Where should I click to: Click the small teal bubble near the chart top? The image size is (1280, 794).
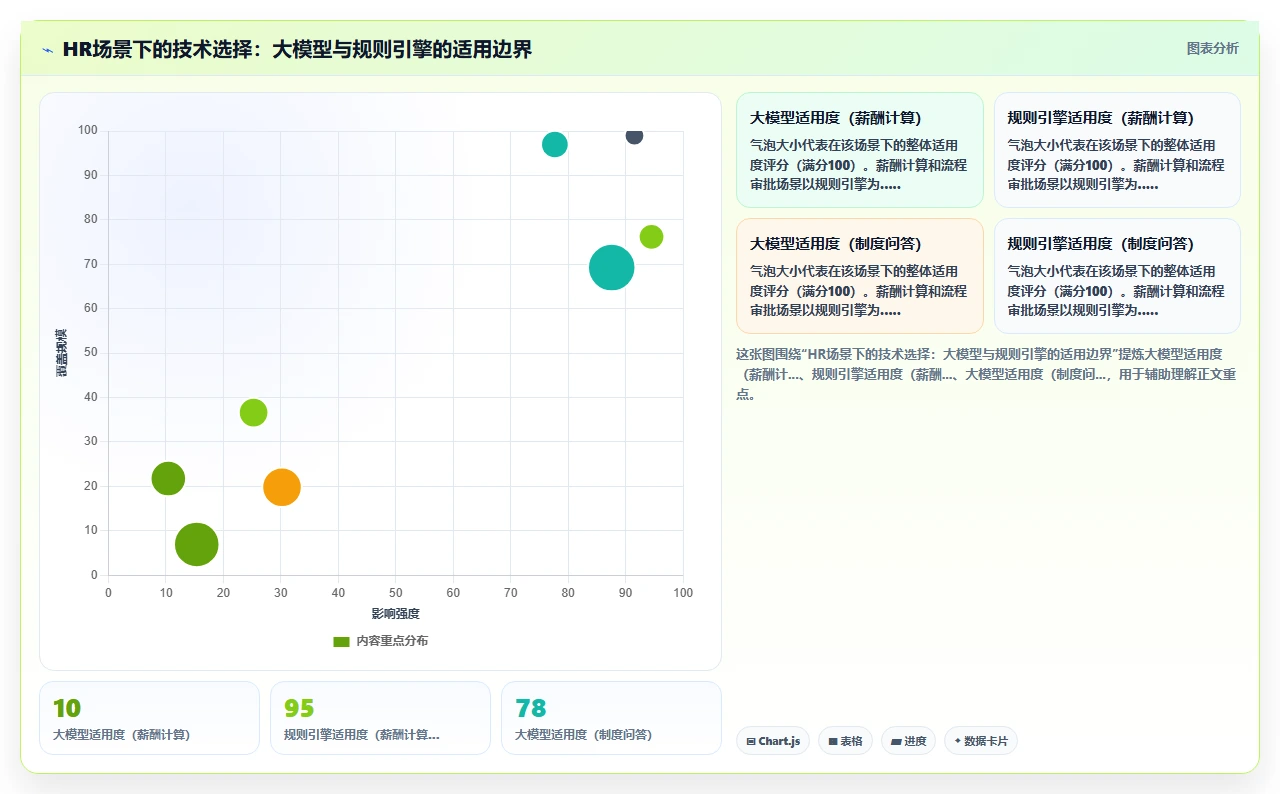[x=555, y=144]
